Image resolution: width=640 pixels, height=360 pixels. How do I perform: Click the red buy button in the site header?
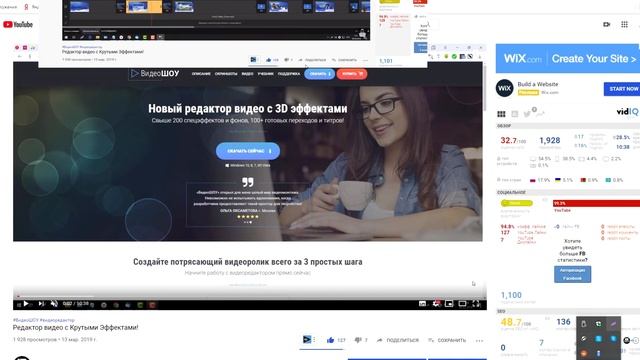[x=352, y=74]
